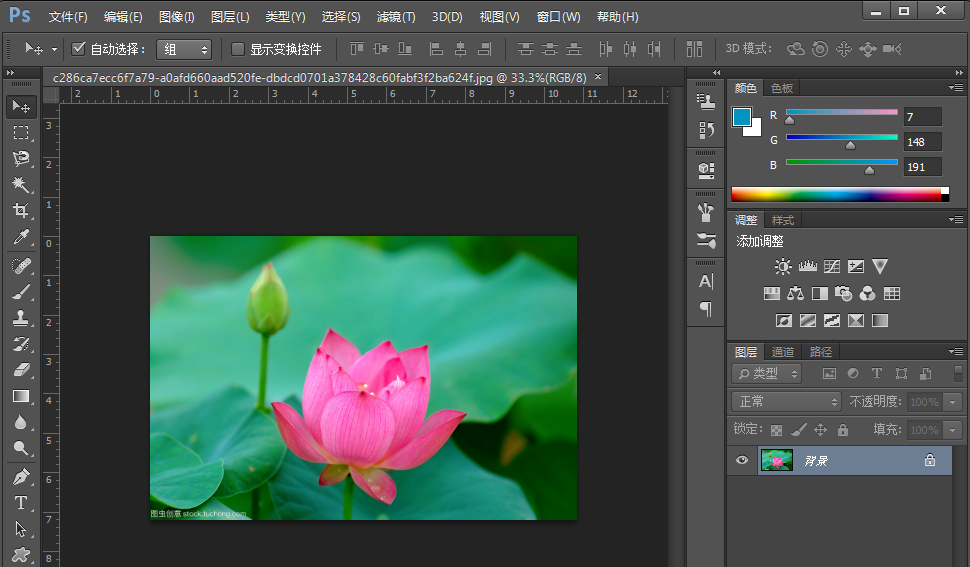Expand the 类型 layer filter dropdown
This screenshot has height=567, width=970.
coord(767,373)
